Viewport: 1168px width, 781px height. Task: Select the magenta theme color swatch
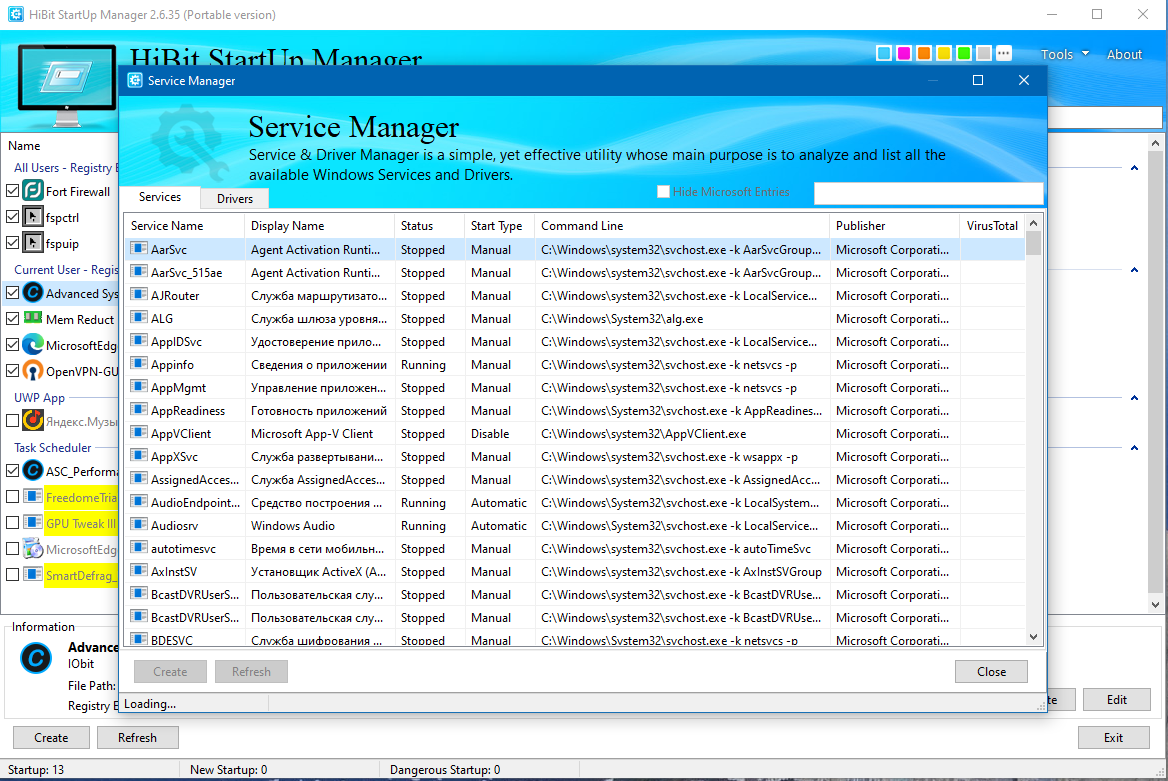[x=904, y=53]
